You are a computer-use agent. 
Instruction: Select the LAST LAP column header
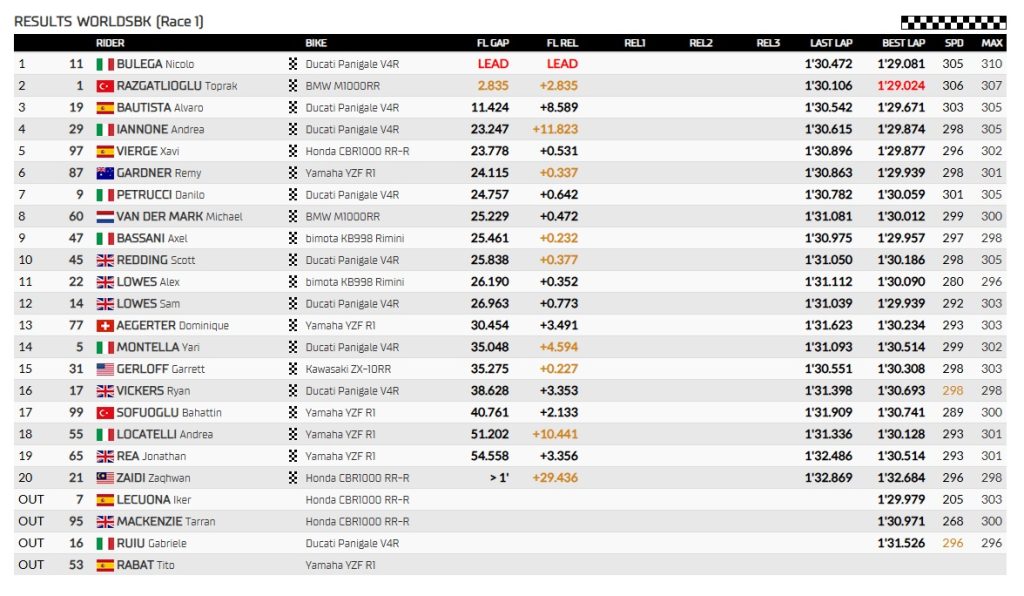coord(830,43)
